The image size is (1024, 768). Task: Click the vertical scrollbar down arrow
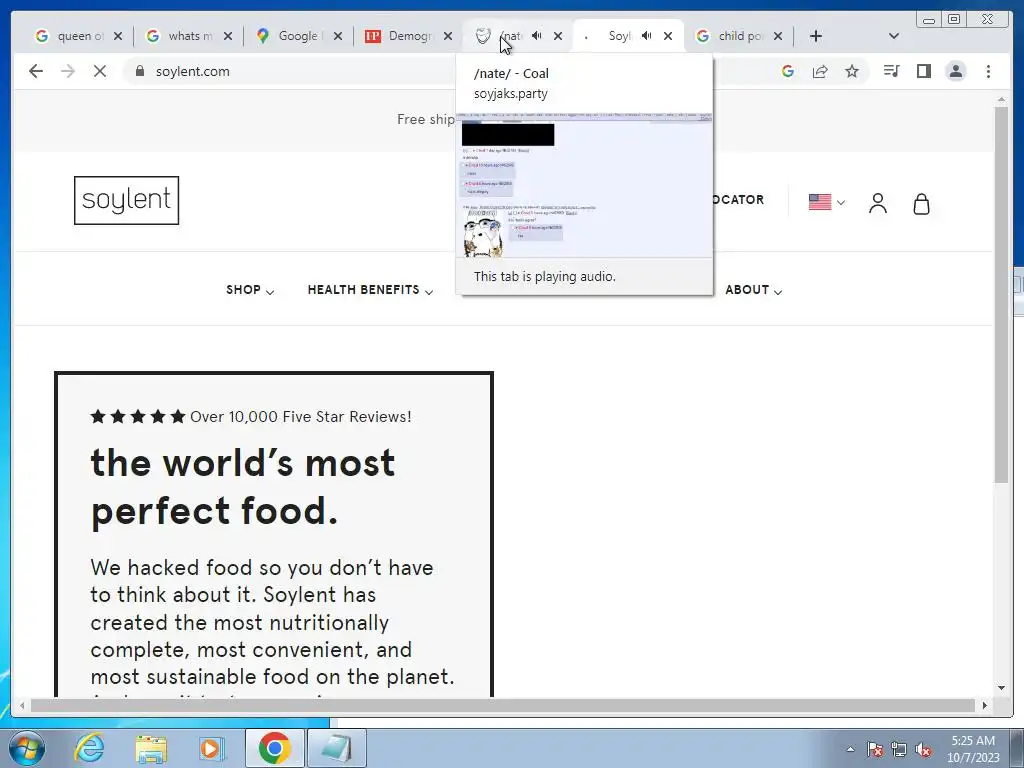point(1001,688)
